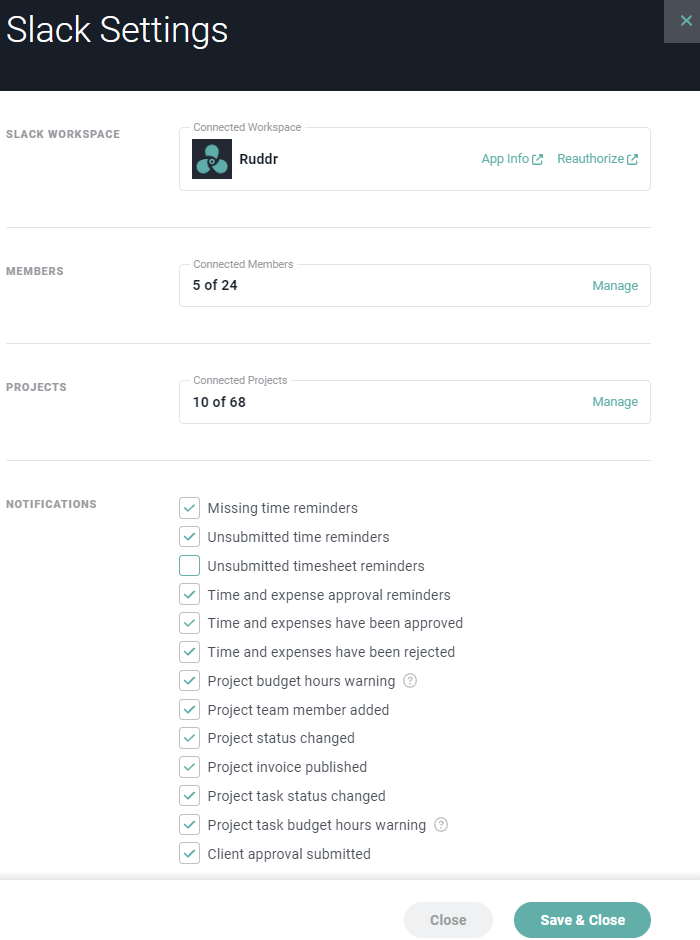This screenshot has width=700, height=940.
Task: Manage connected members
Action: 614,286
